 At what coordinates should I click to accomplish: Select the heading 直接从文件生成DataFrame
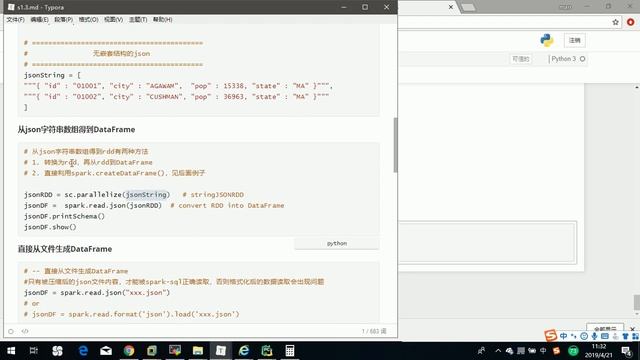64,249
